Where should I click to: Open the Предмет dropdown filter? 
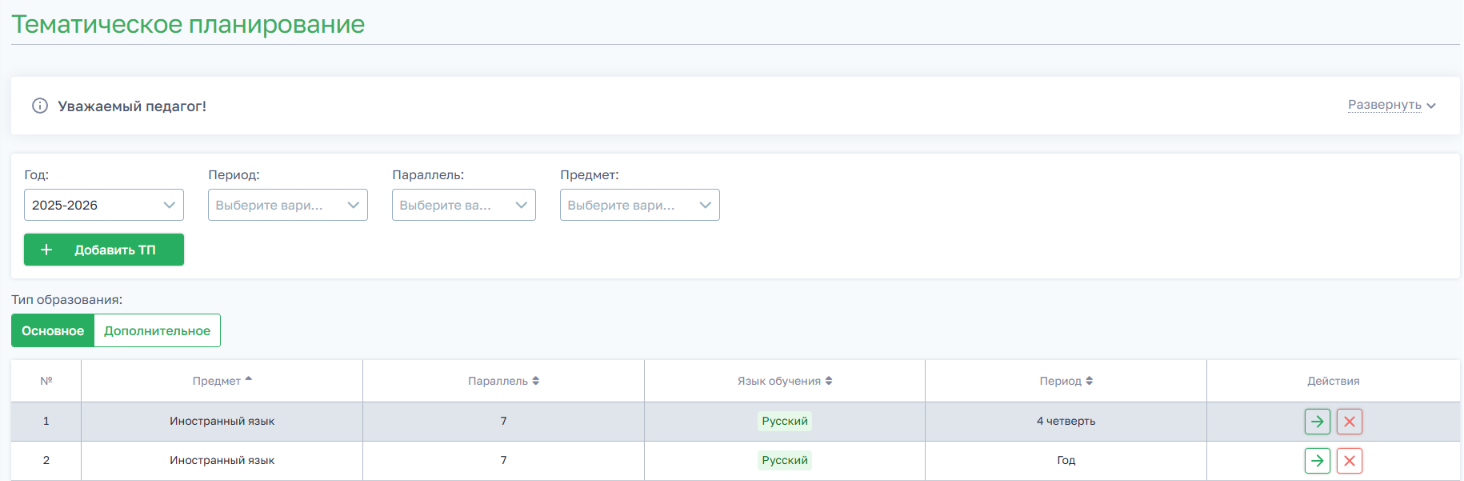point(640,205)
